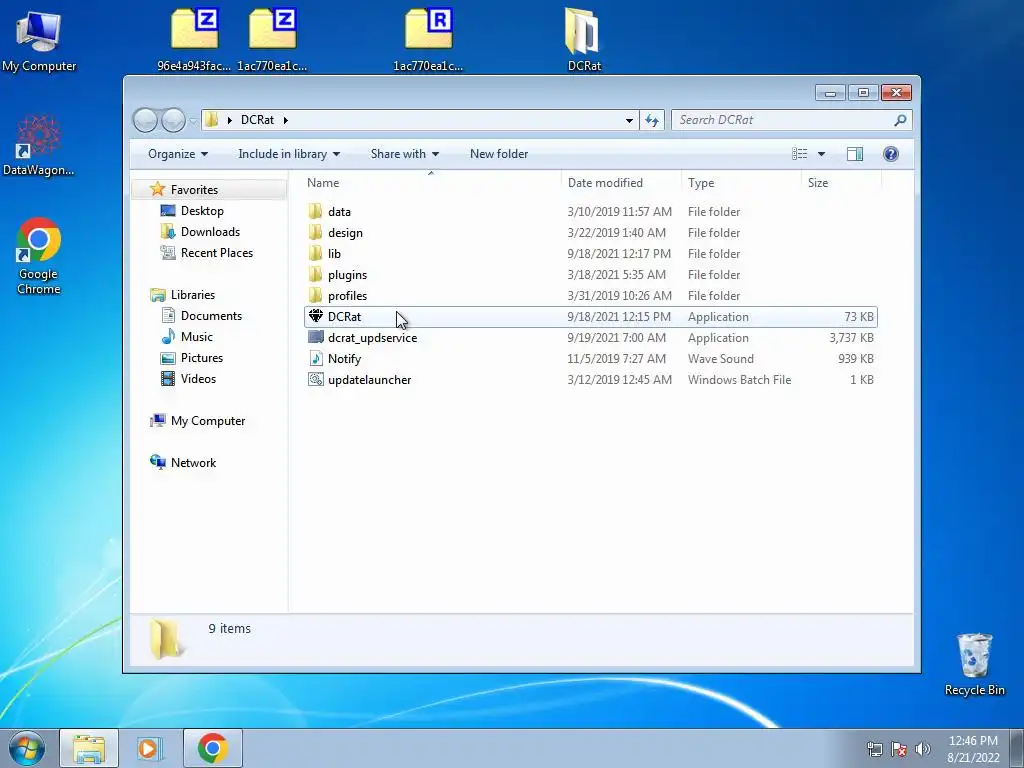Click the Back navigation button
1024x768 pixels.
[145, 120]
